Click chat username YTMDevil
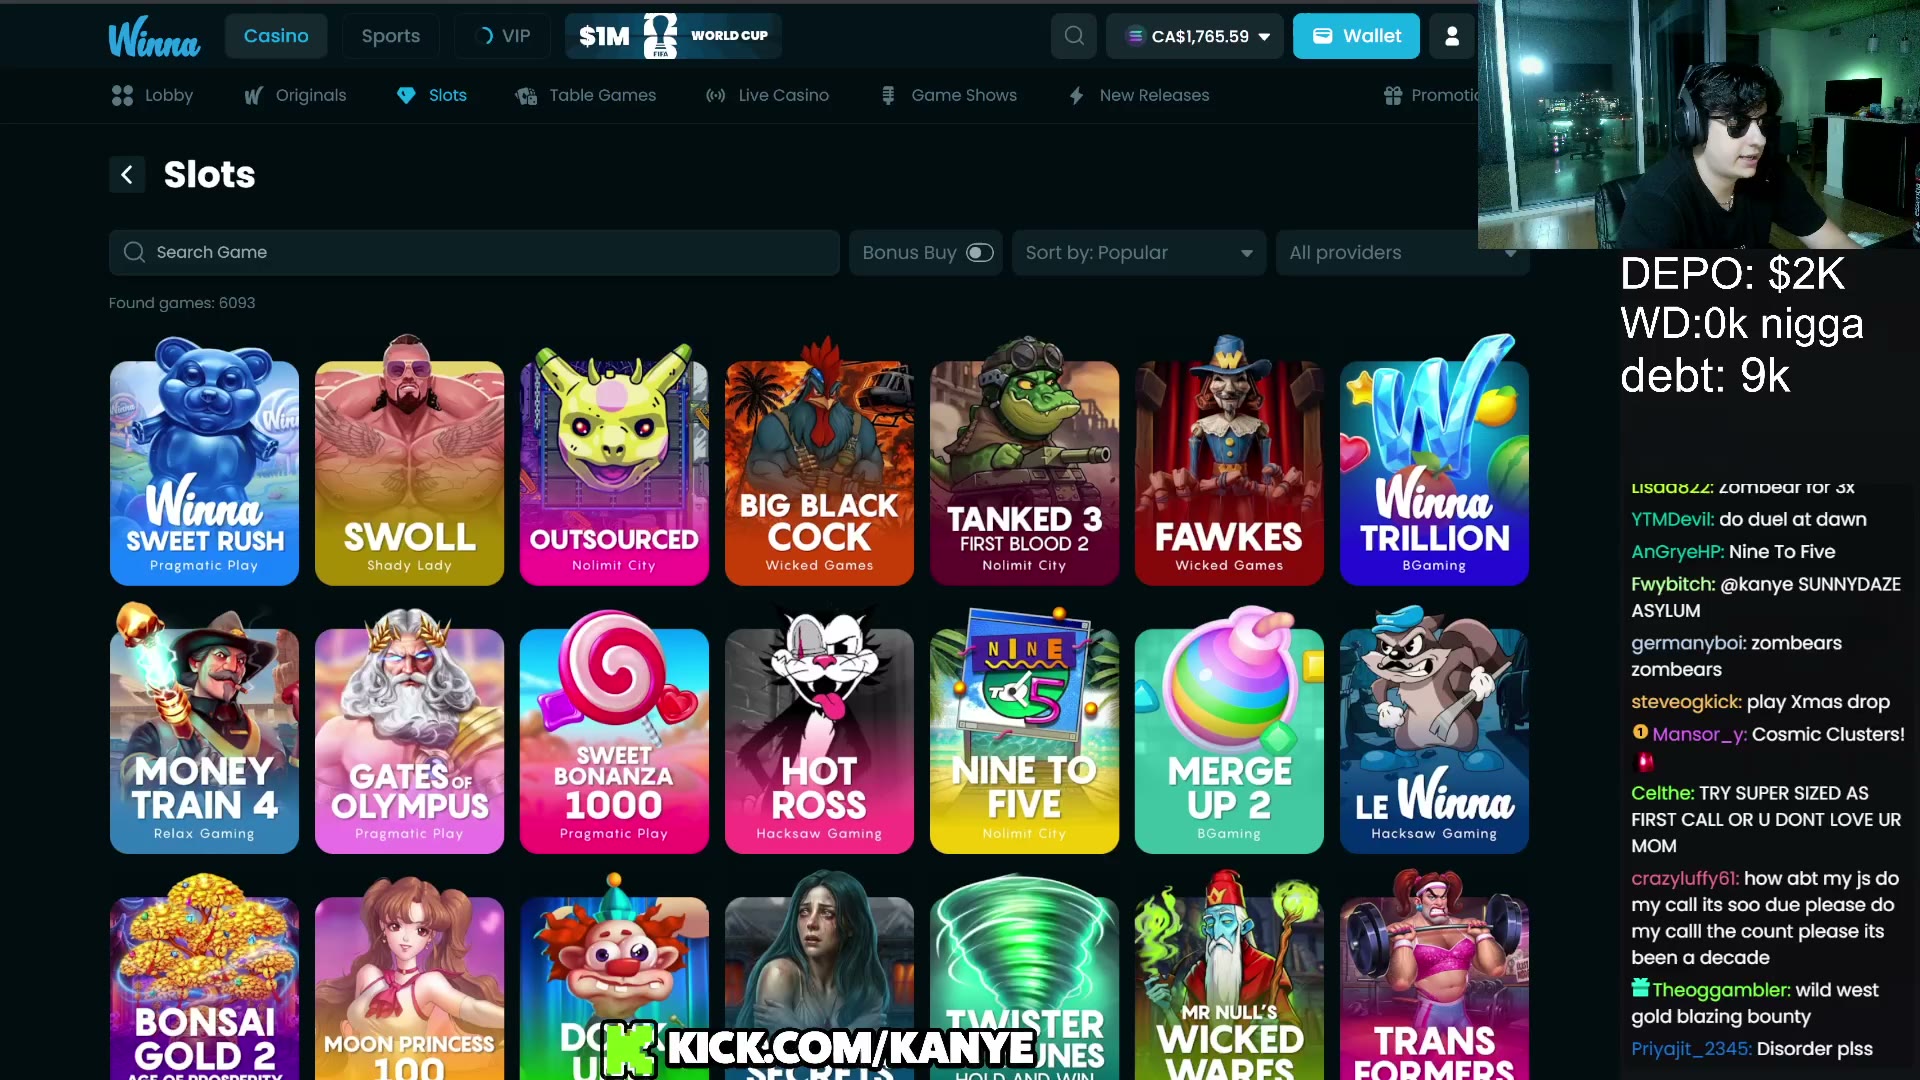1920x1080 pixels. [x=1672, y=520]
